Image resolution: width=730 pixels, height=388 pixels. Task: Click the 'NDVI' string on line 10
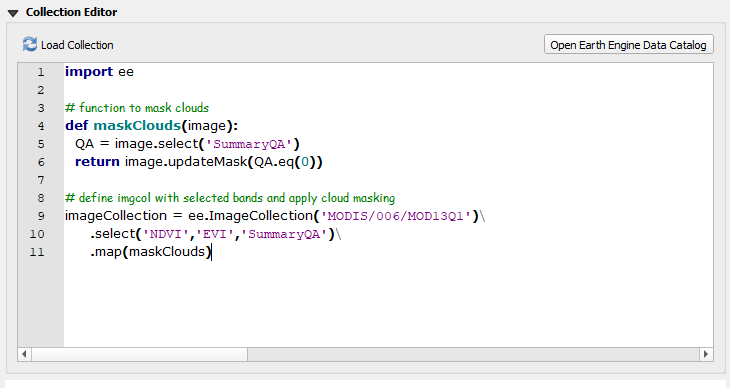(166, 234)
